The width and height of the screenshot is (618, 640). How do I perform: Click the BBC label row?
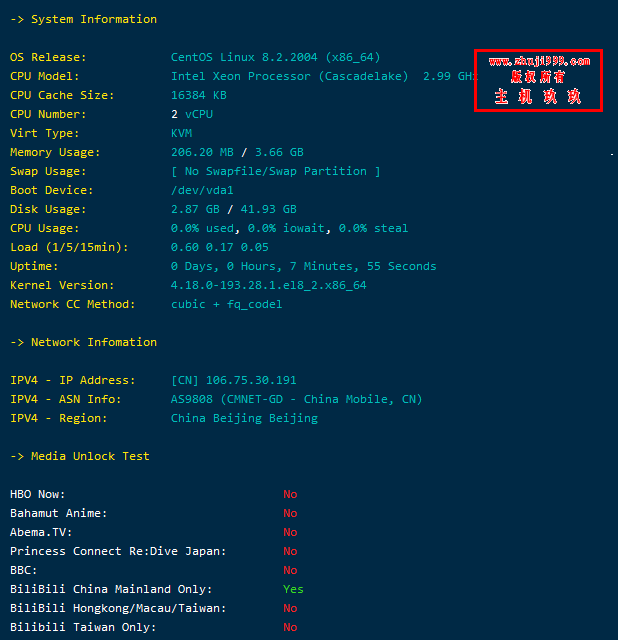click(x=24, y=570)
